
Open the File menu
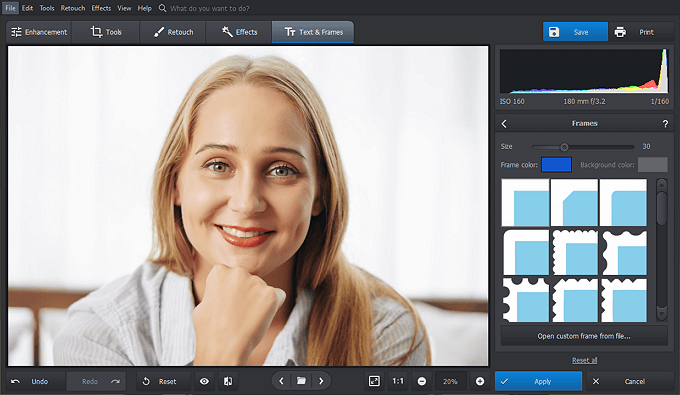pos(10,8)
